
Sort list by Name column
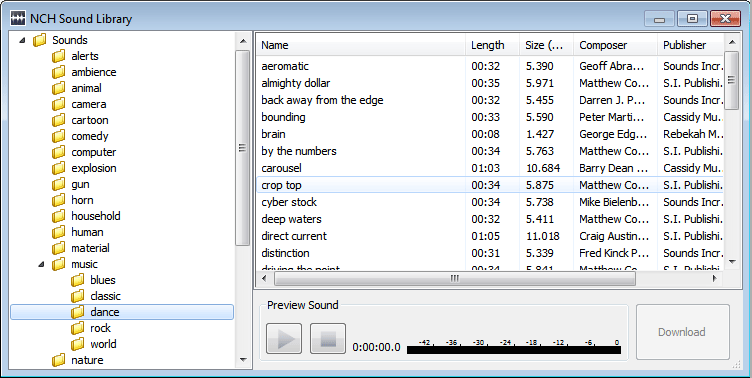coord(360,45)
